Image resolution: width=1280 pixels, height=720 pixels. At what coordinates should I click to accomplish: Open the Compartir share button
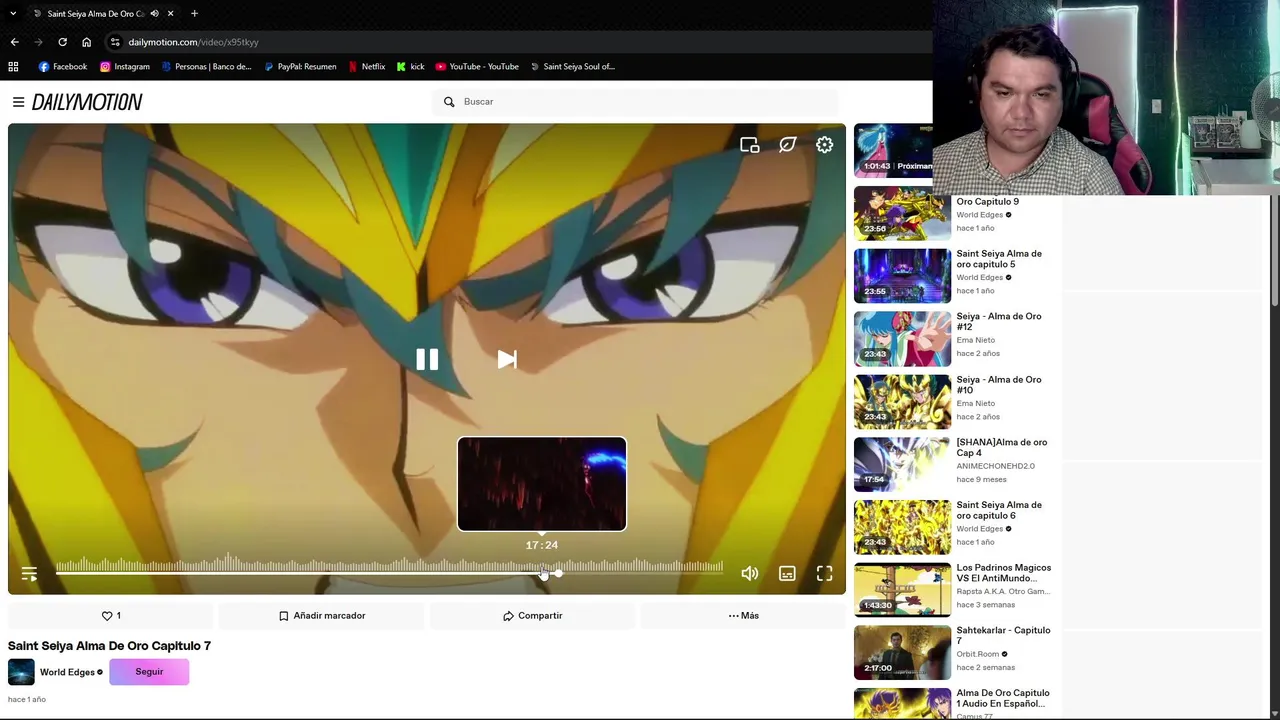(533, 616)
